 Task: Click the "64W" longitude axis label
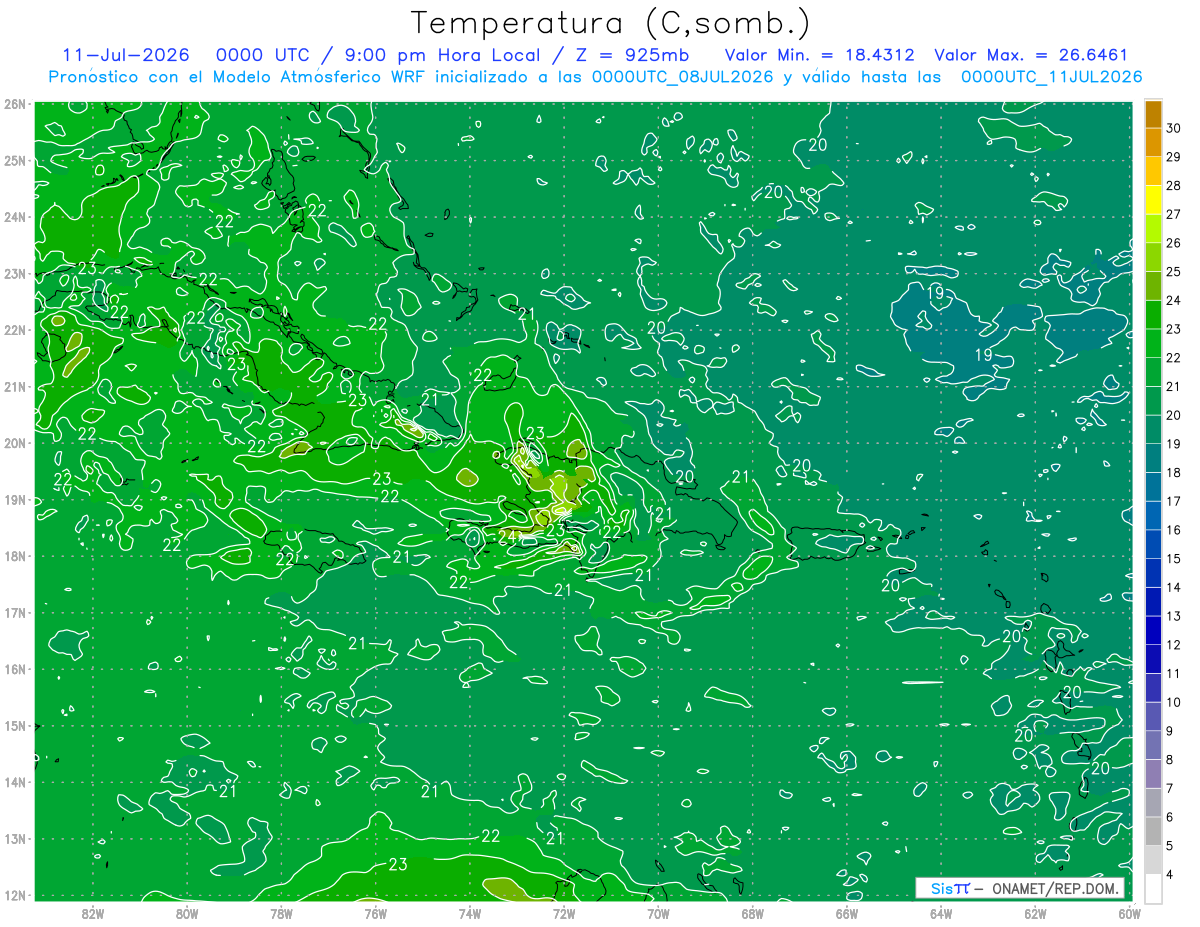(x=941, y=913)
